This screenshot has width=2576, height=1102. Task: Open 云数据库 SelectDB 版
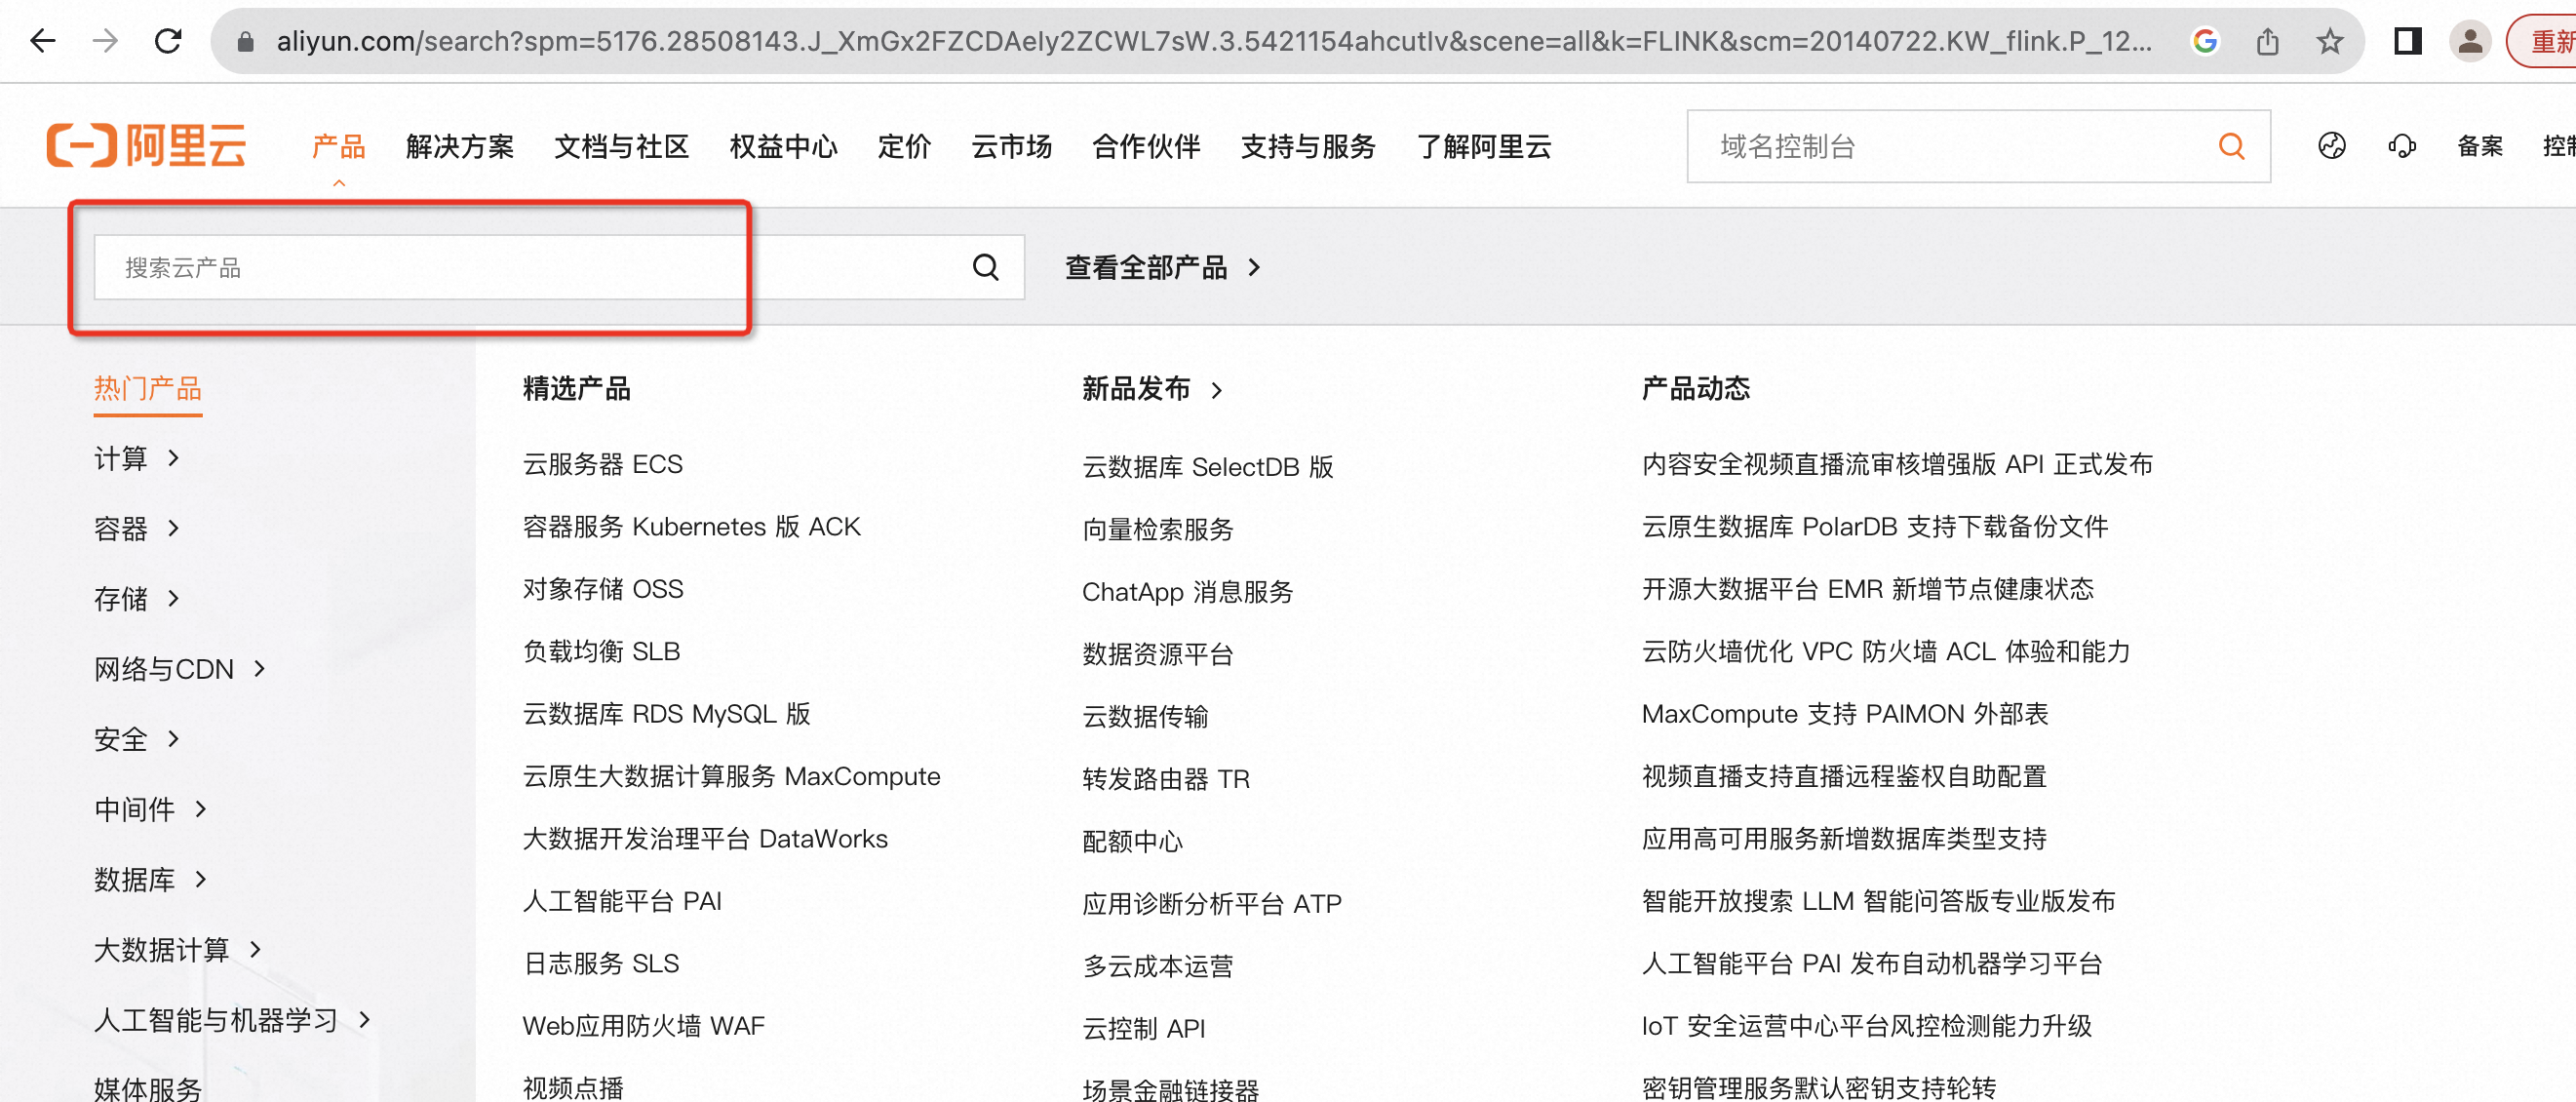coord(1208,467)
